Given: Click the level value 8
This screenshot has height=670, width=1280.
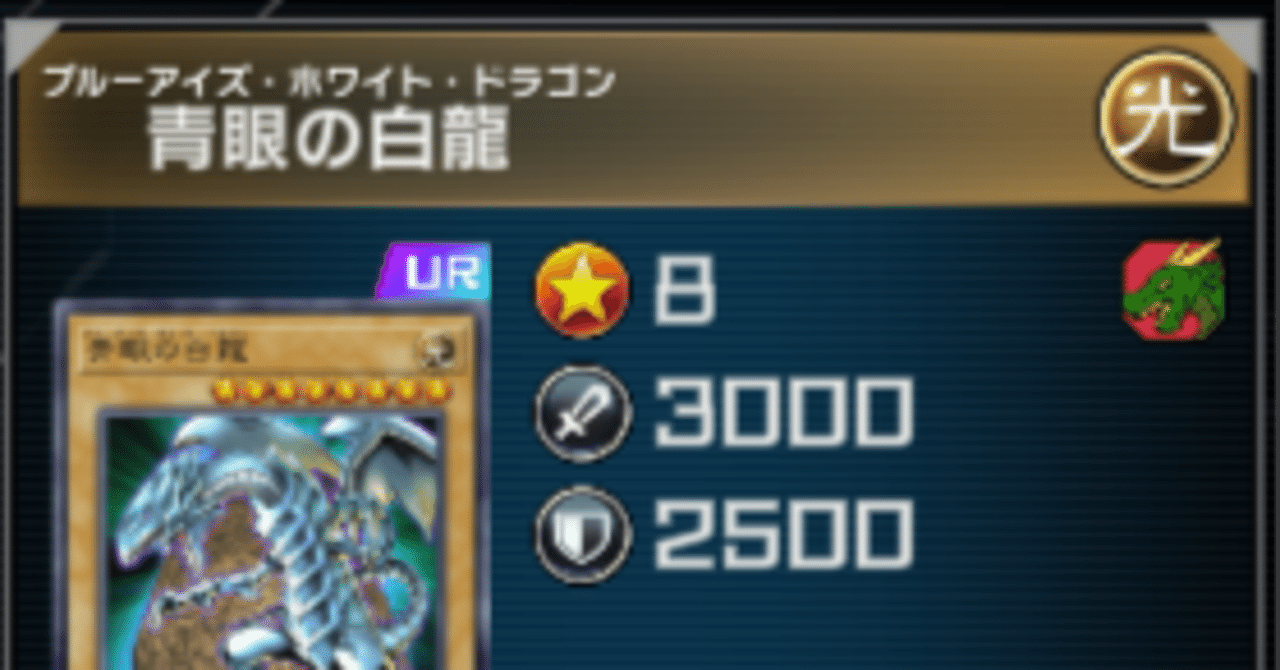Looking at the screenshot, I should 685,291.
